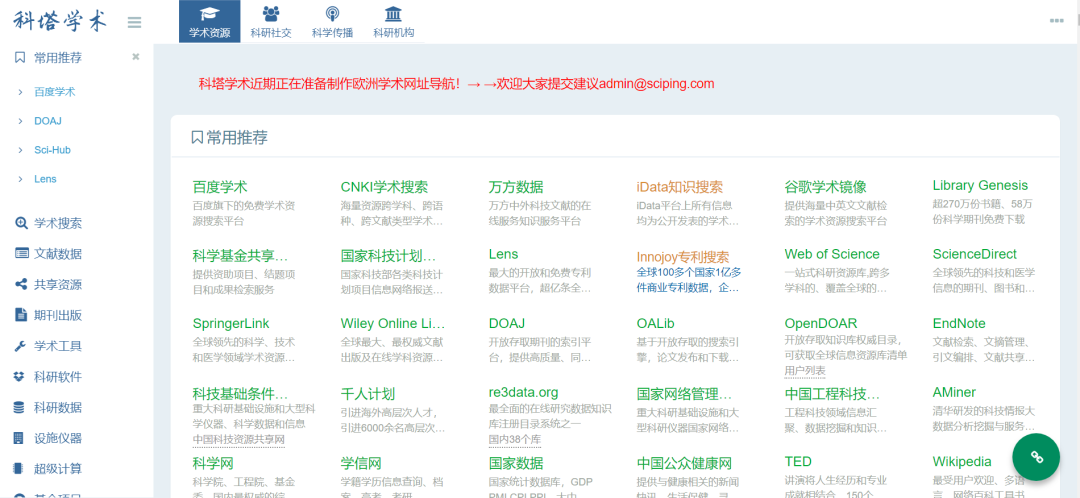Close the sidebar 常用推荐 section with X
1080x498 pixels.
(136, 56)
